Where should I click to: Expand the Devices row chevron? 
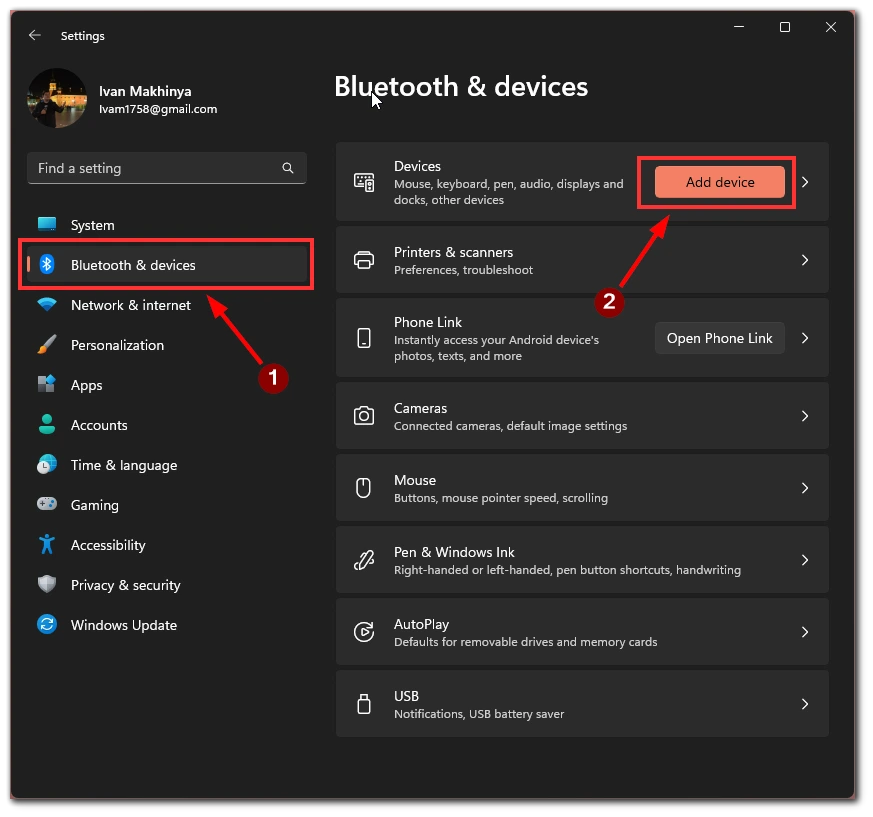(x=805, y=182)
